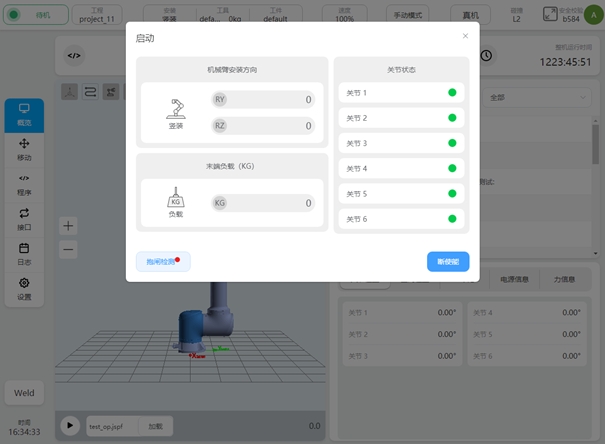Click the 负载 KG weight icon
Image resolution: width=605 pixels, height=444 pixels.
[176, 198]
